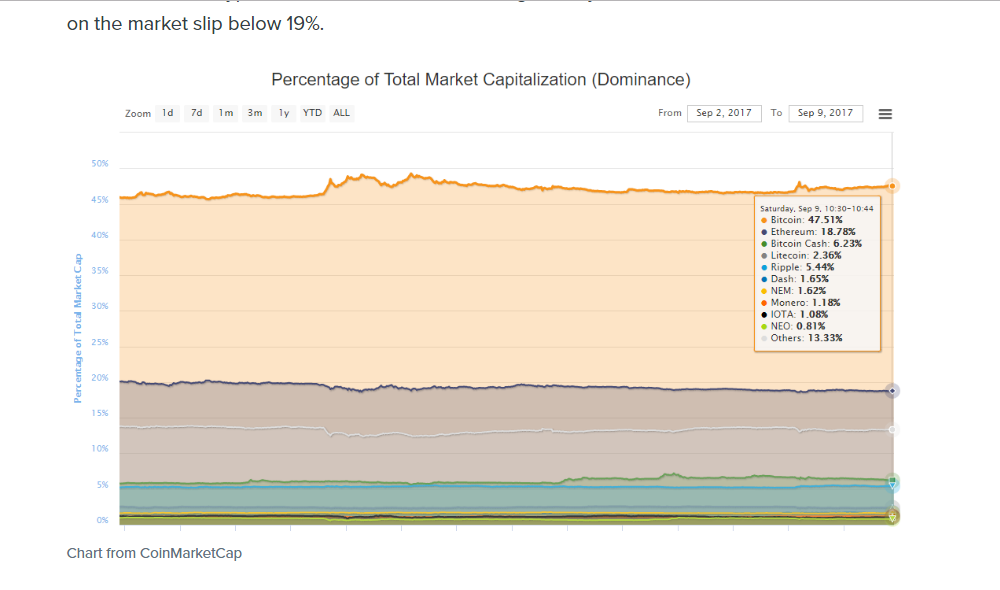1000x590 pixels.
Task: Select the 1m zoom option
Action: pyautogui.click(x=226, y=113)
